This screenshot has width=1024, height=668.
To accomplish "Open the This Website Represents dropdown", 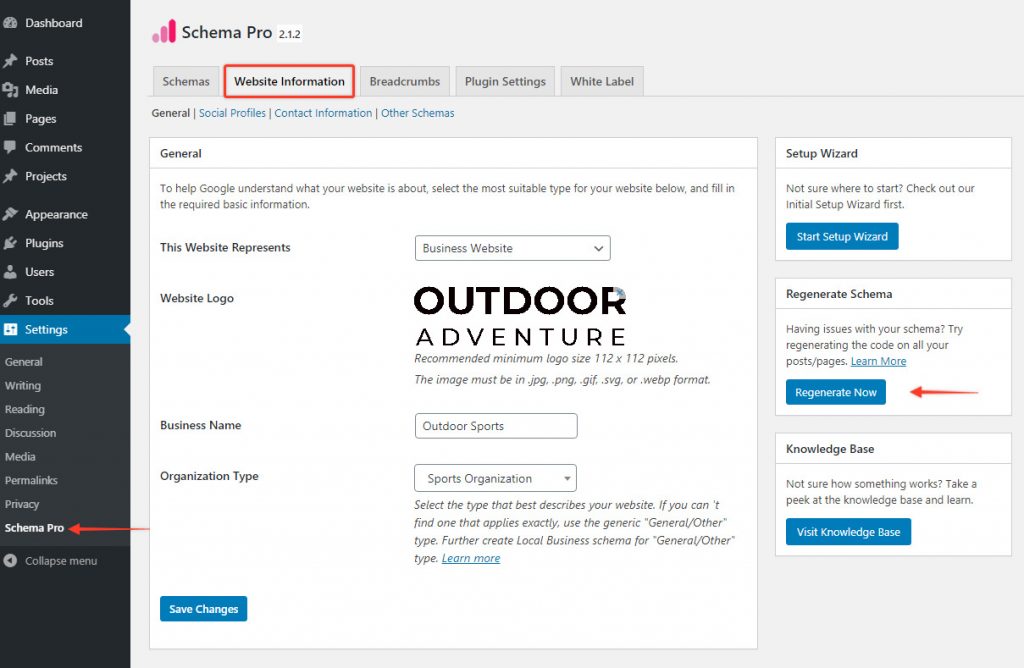I will [512, 248].
